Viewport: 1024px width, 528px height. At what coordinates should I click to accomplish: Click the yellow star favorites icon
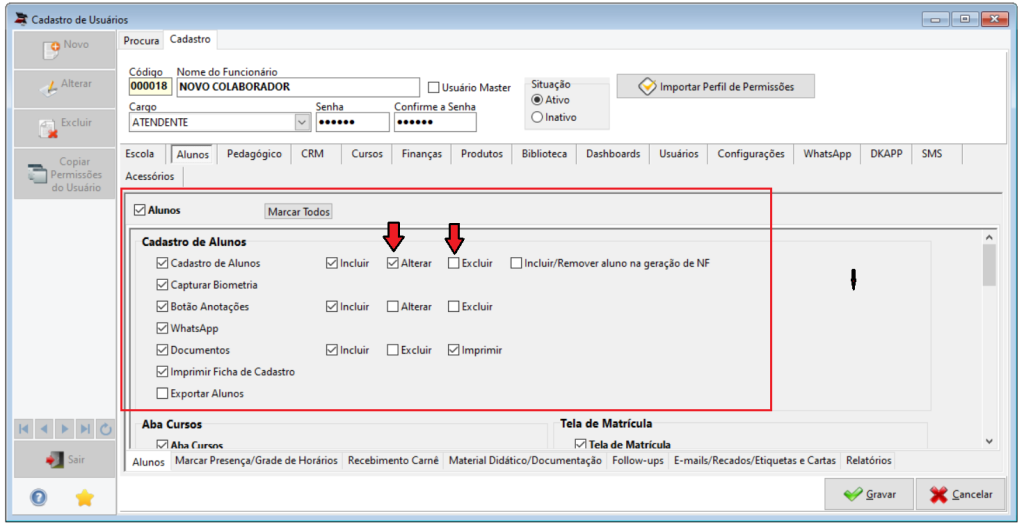point(84,498)
